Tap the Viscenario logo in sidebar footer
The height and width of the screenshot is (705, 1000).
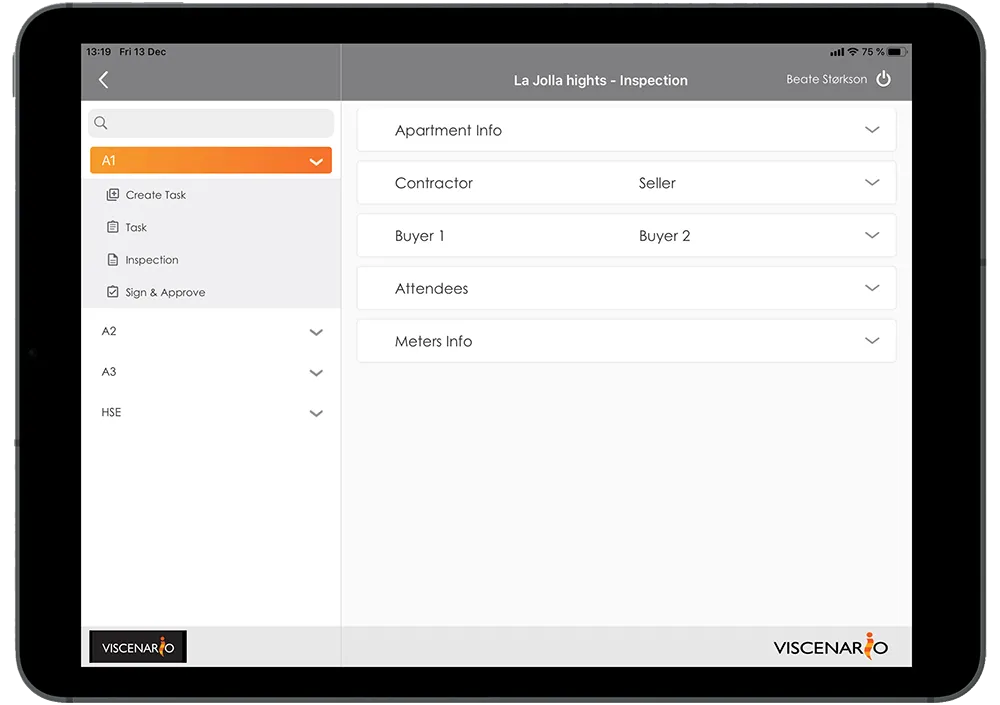[138, 647]
